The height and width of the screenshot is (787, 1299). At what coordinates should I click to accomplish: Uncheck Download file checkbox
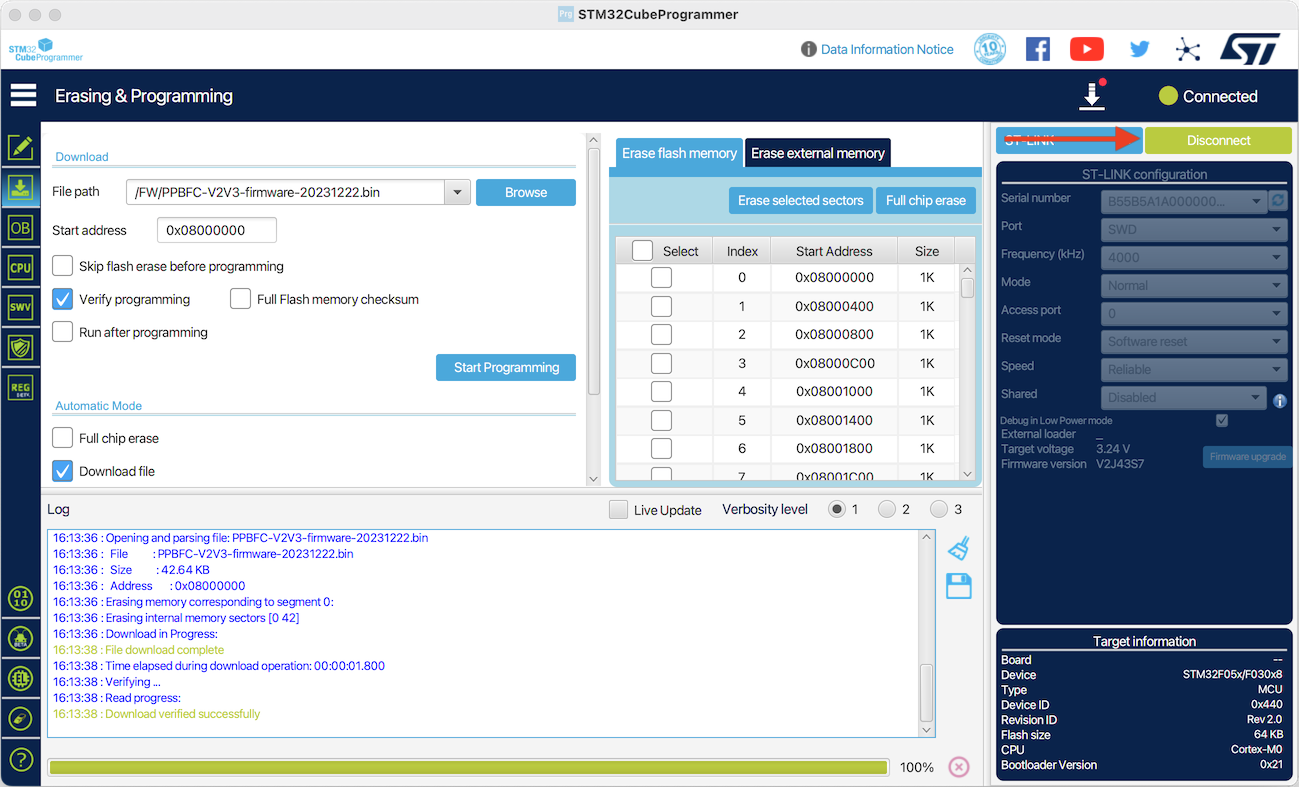[x=63, y=471]
